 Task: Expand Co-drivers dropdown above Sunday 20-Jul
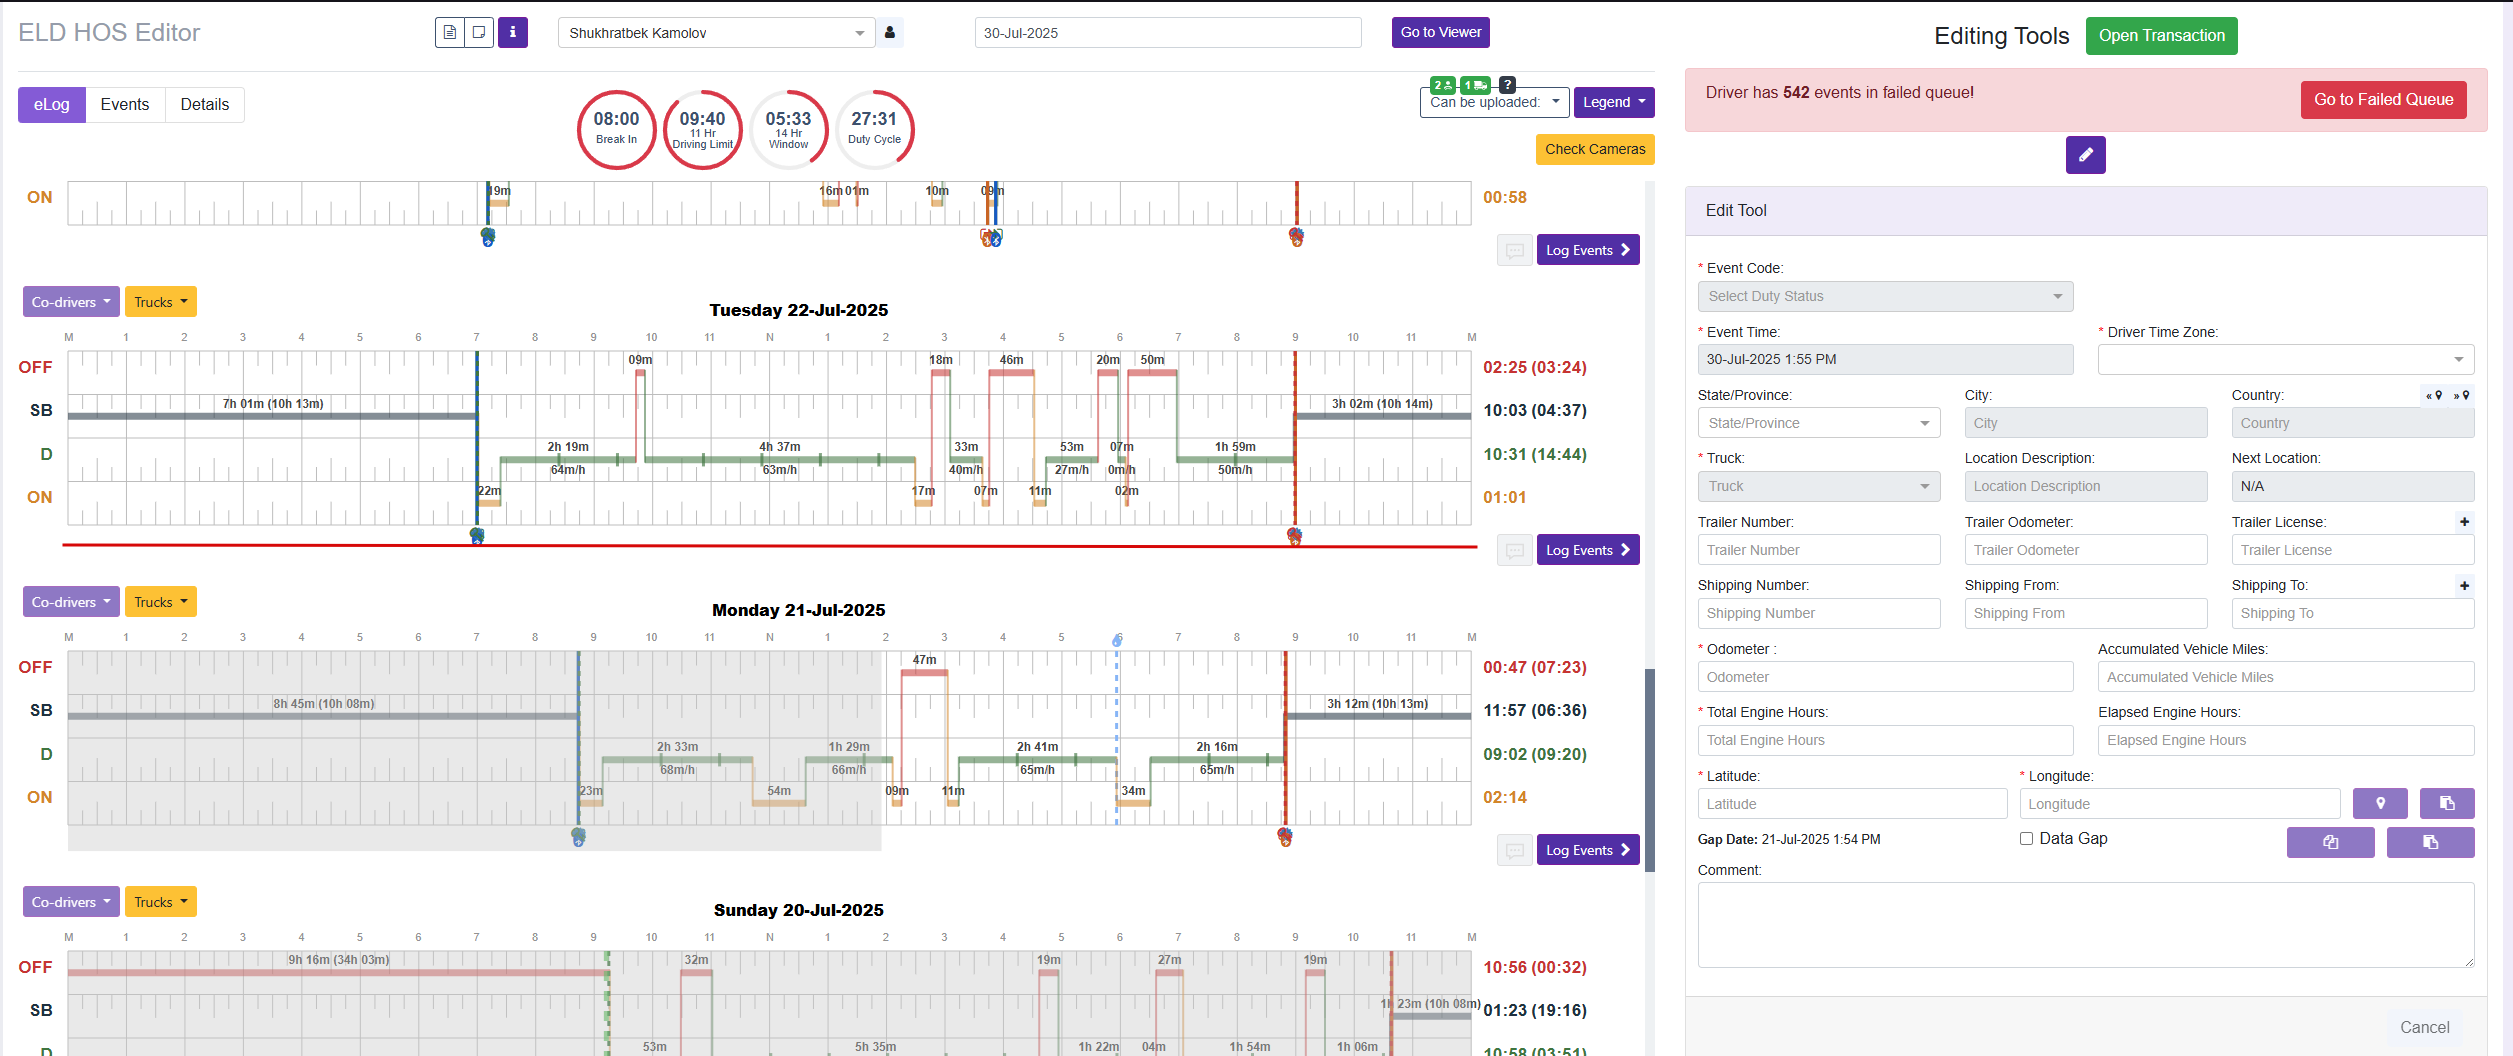point(71,901)
